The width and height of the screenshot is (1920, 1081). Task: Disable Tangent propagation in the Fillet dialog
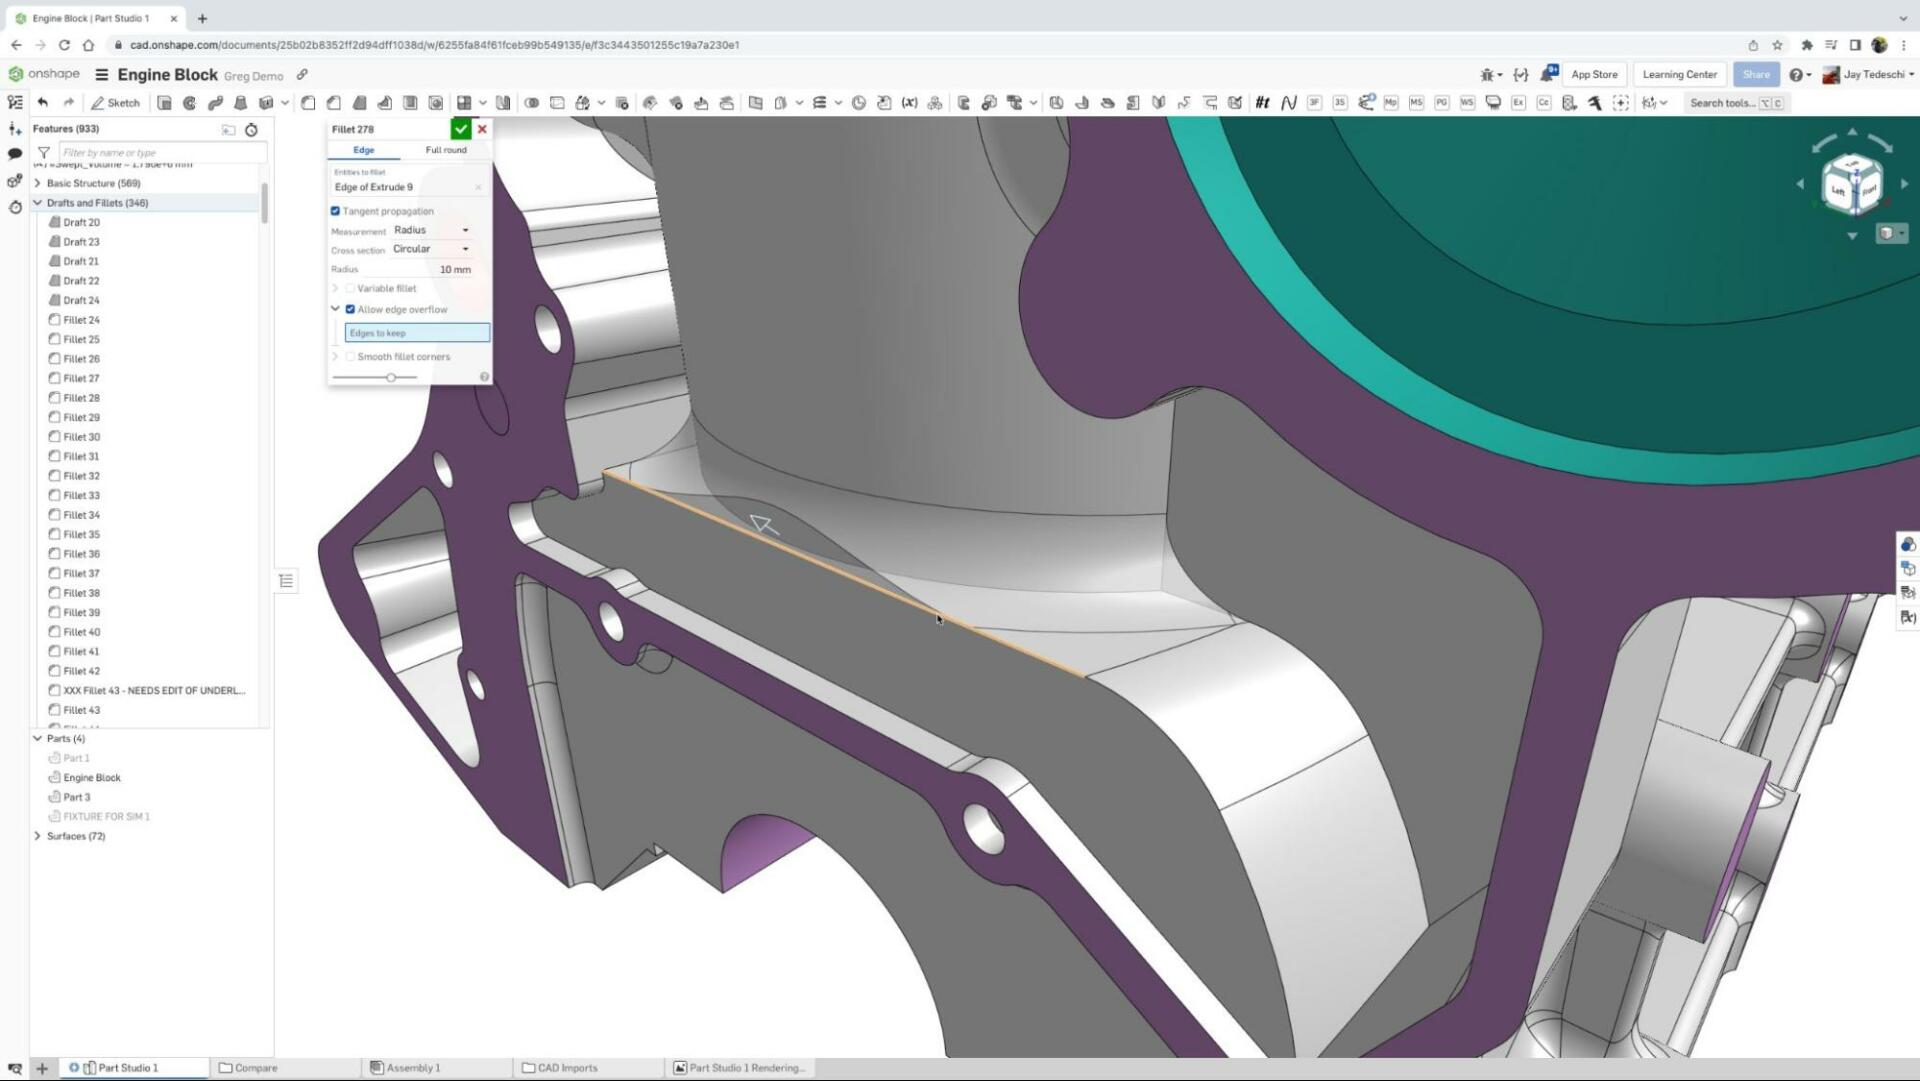point(336,211)
